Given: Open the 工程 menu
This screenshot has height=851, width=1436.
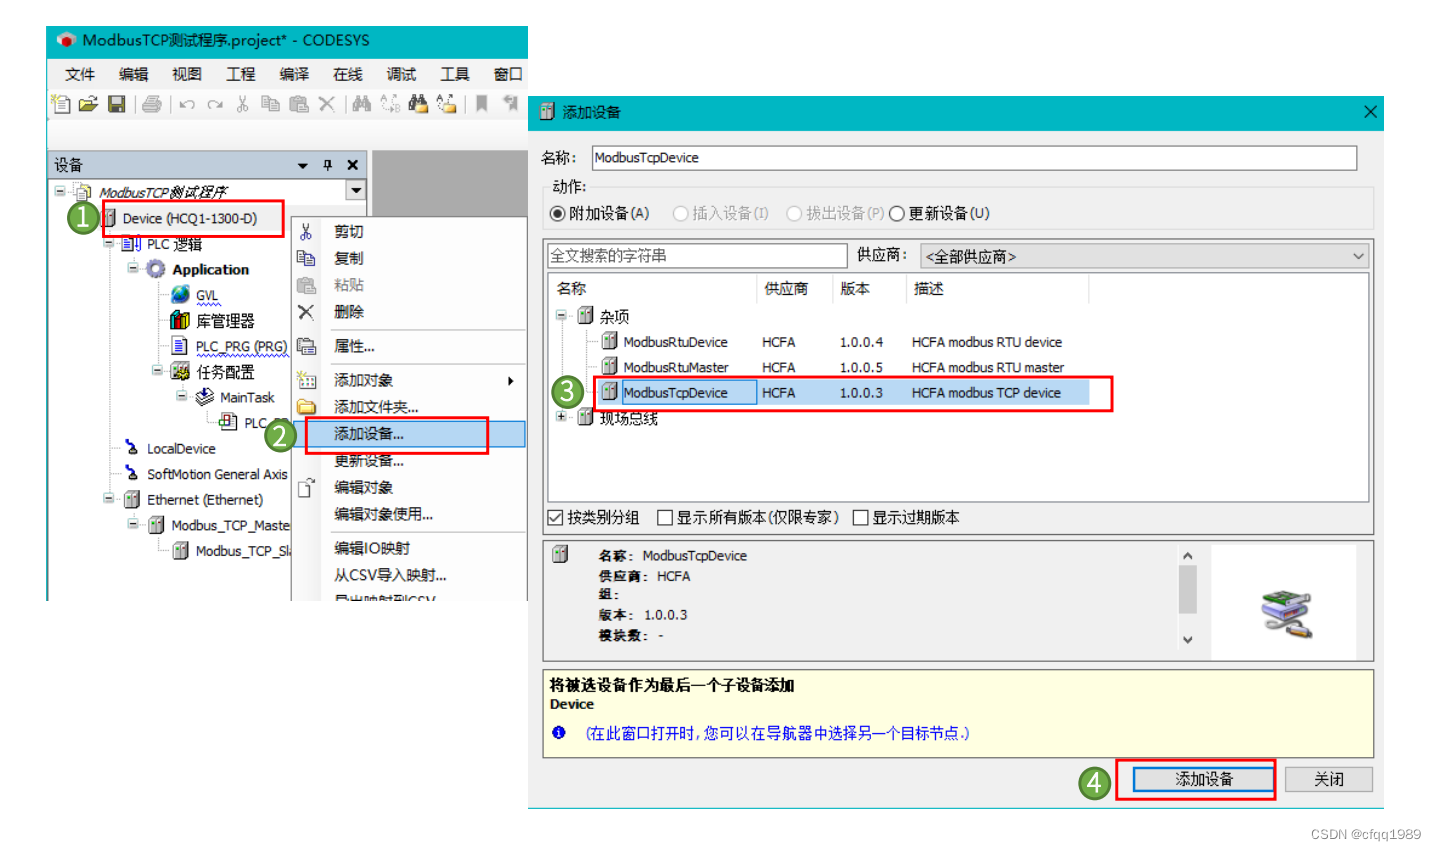Looking at the screenshot, I should [241, 74].
